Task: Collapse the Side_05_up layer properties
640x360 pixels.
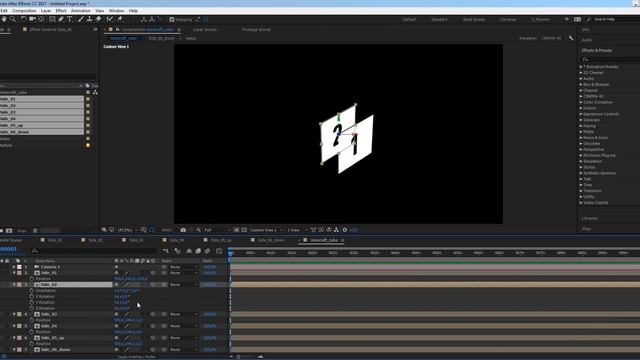Action: pos(14,338)
